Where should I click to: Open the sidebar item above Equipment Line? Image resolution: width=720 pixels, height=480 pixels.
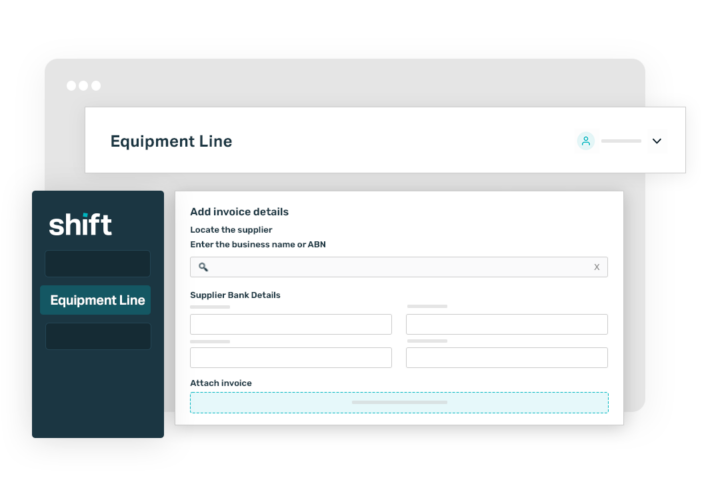tap(97, 264)
